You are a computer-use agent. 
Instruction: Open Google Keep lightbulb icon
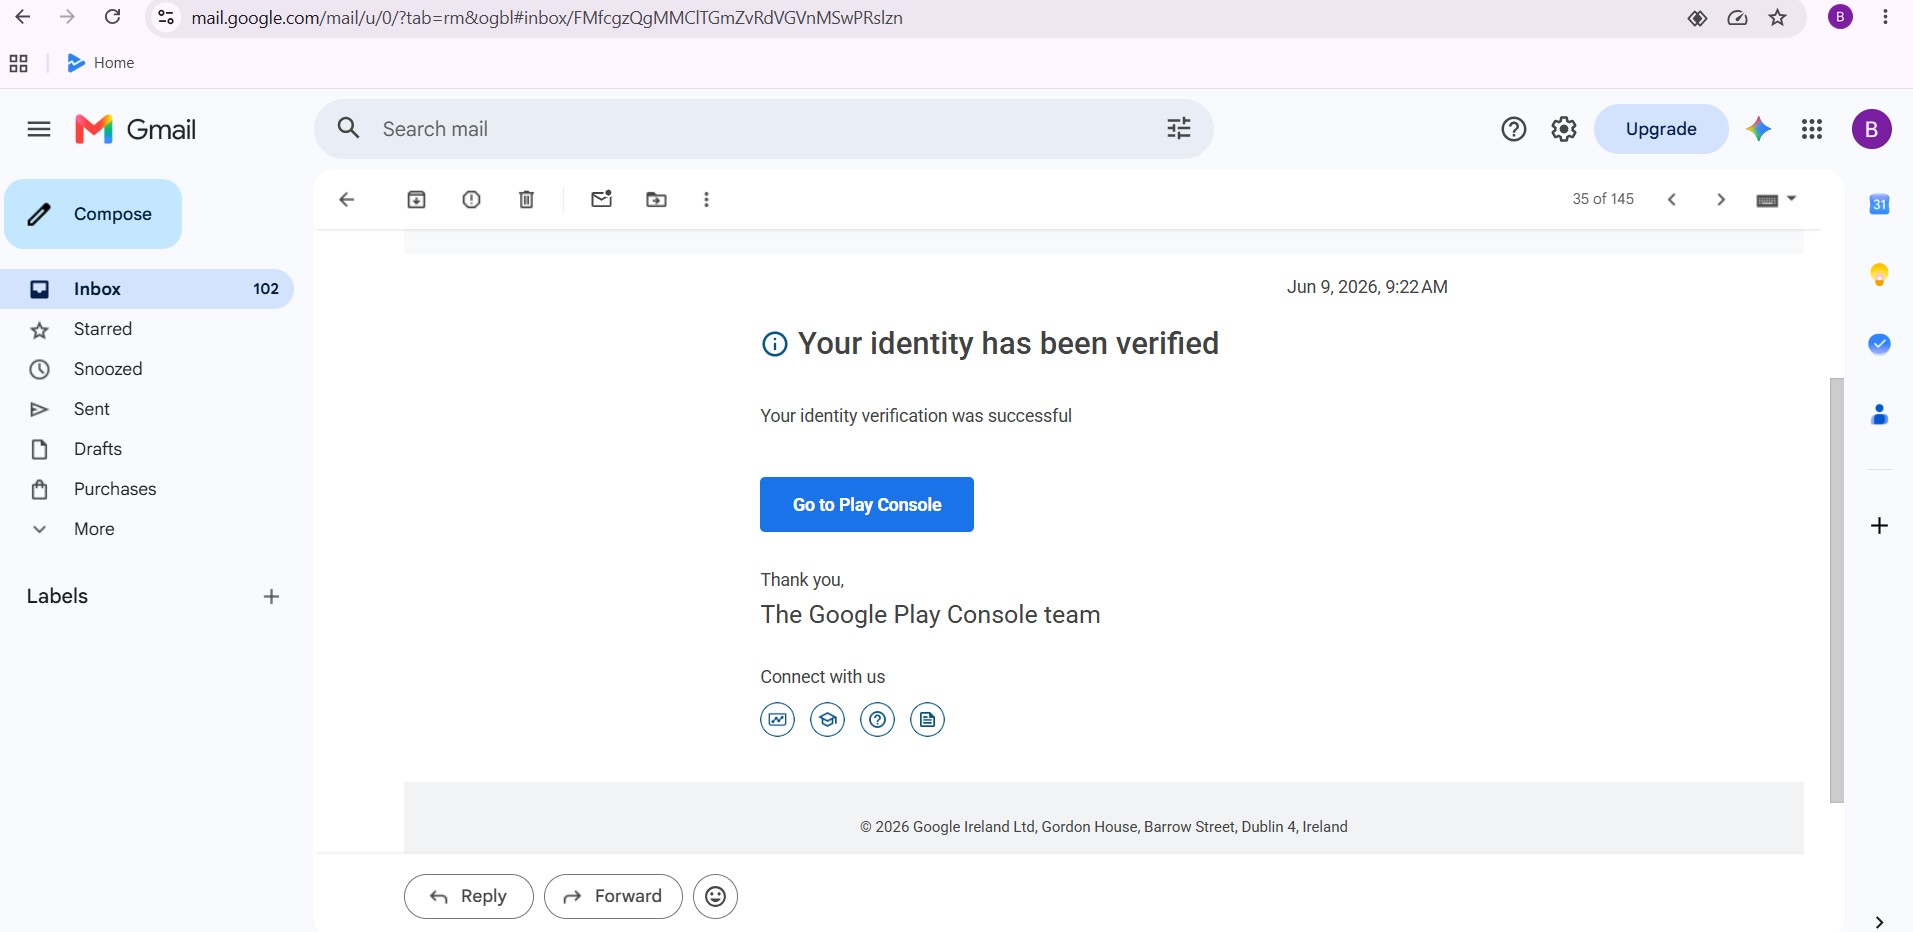pyautogui.click(x=1879, y=274)
